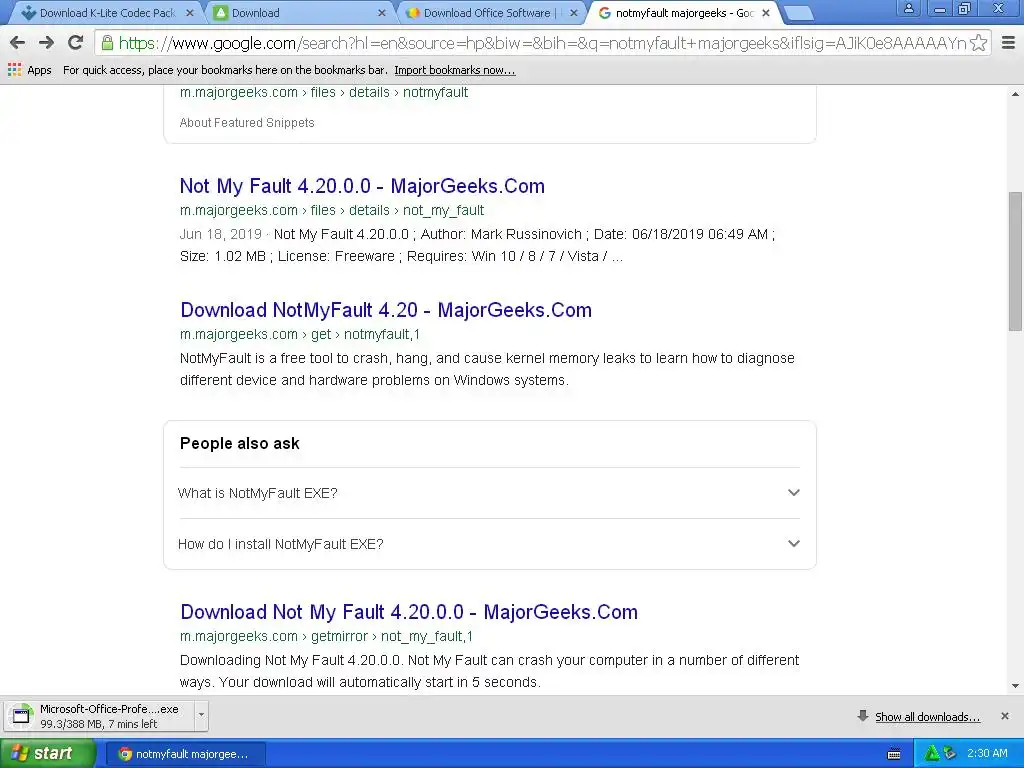Open the Windows Start button

pyautogui.click(x=48, y=754)
